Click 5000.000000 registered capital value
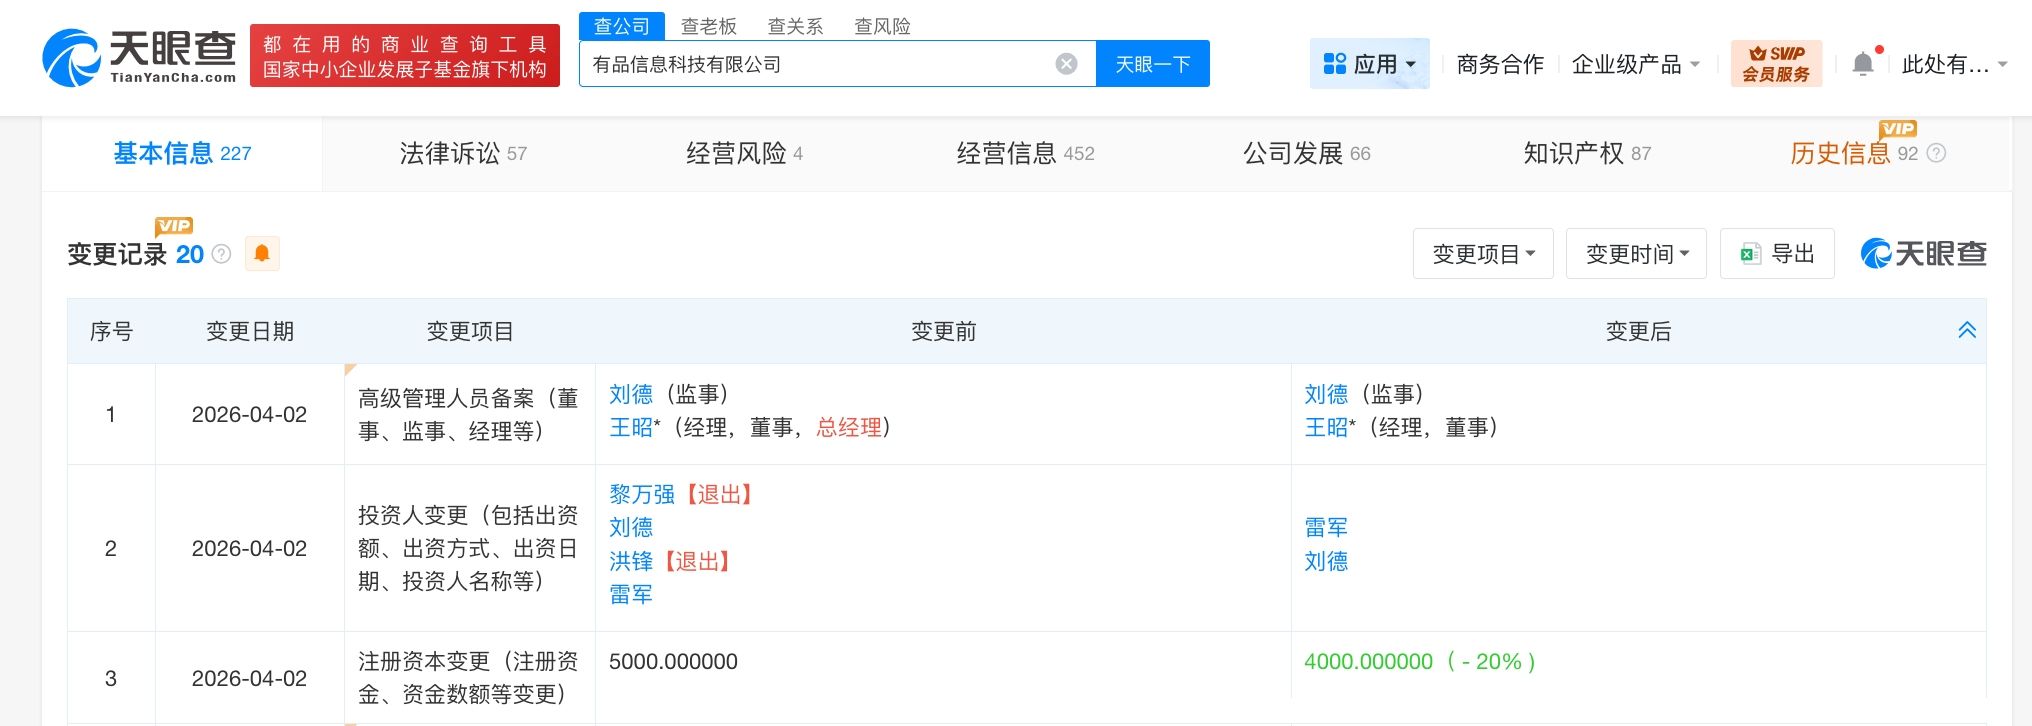 pos(673,661)
